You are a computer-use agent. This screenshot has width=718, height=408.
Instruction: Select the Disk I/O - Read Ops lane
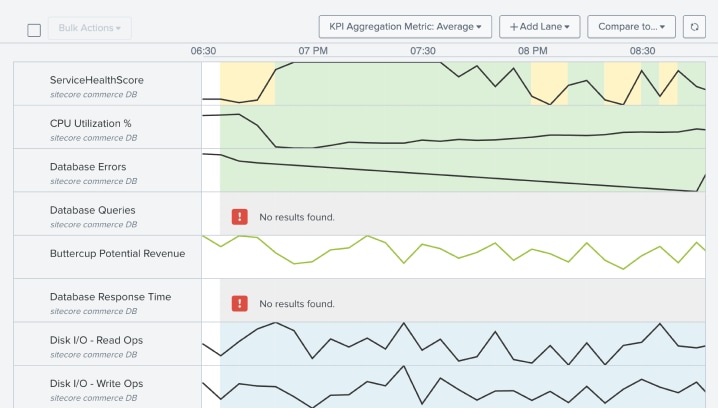pyautogui.click(x=96, y=340)
